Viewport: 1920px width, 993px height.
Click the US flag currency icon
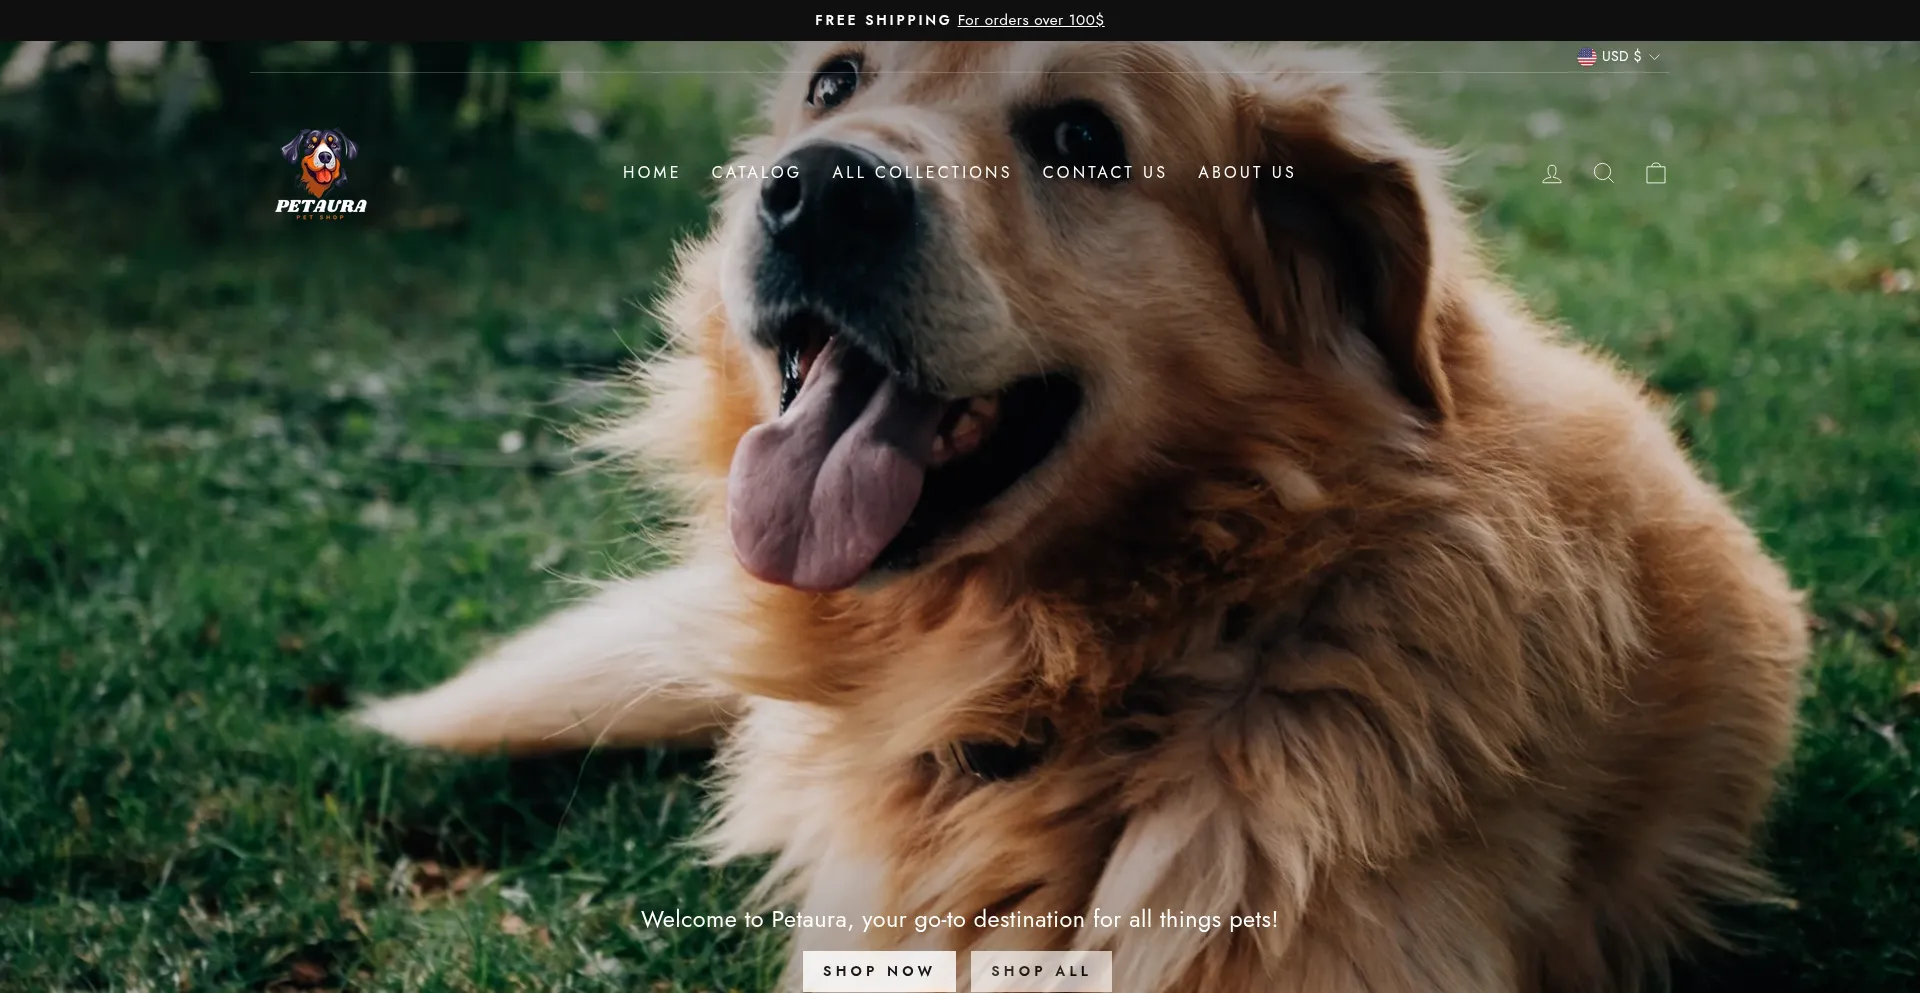pyautogui.click(x=1586, y=57)
